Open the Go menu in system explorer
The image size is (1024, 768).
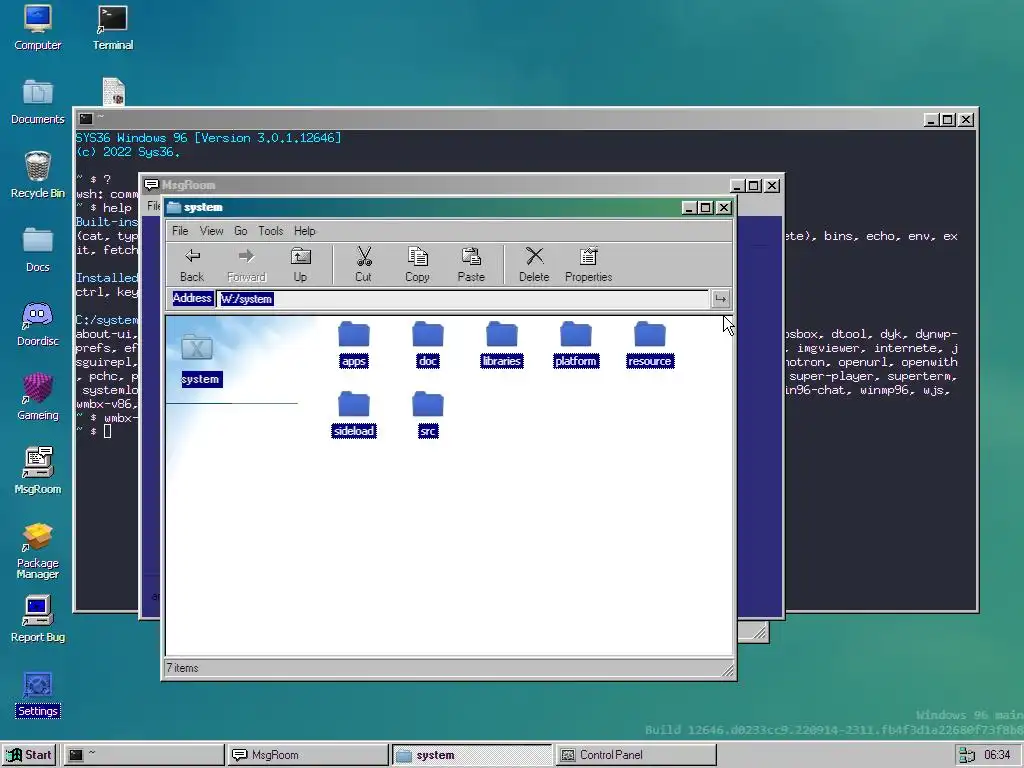[241, 231]
